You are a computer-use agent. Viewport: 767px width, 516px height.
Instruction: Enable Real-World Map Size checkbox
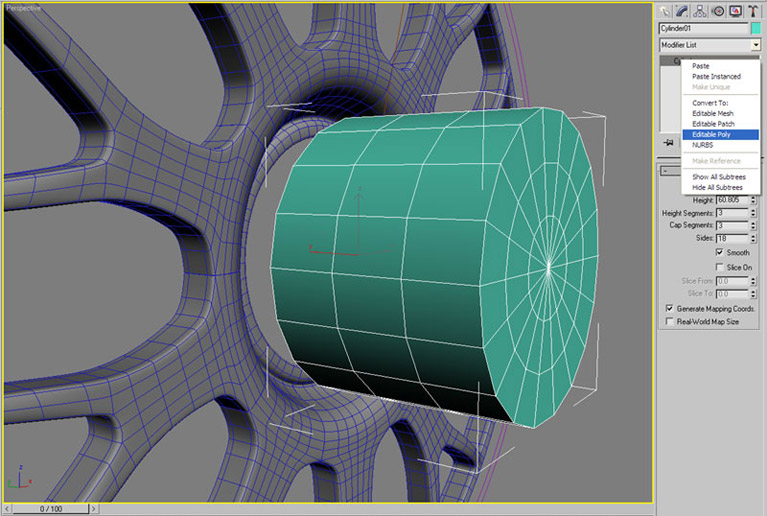[x=669, y=322]
